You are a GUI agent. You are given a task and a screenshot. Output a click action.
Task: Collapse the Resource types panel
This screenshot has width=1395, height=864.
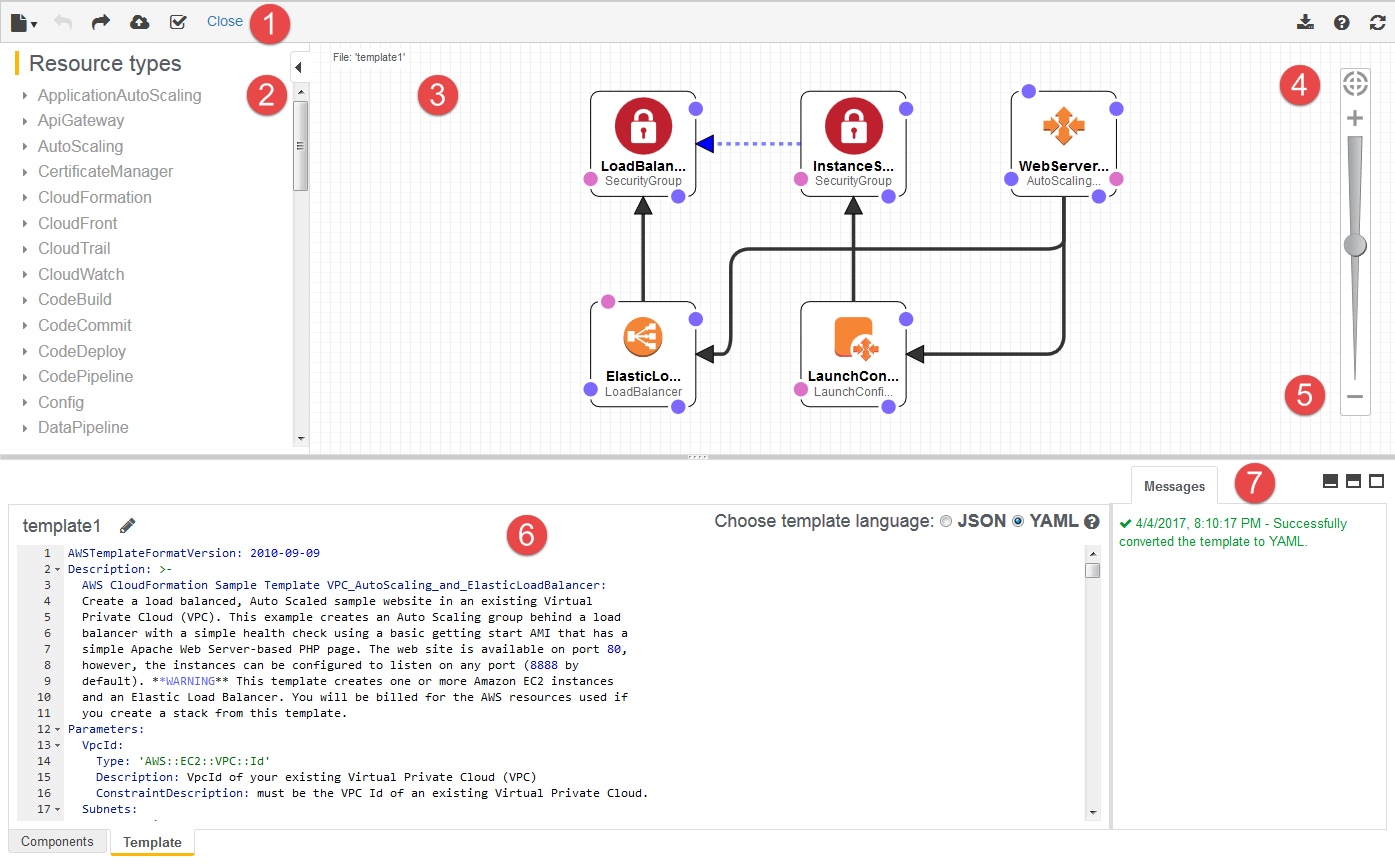pyautogui.click(x=299, y=67)
